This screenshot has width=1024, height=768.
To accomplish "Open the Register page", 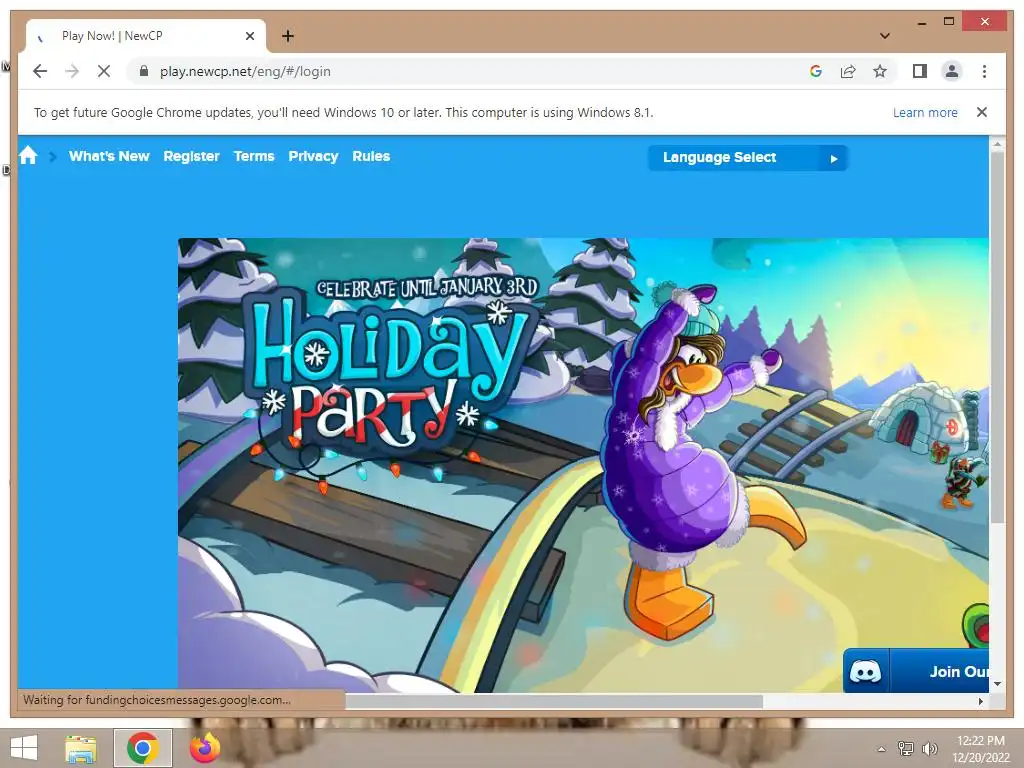I will pyautogui.click(x=191, y=156).
